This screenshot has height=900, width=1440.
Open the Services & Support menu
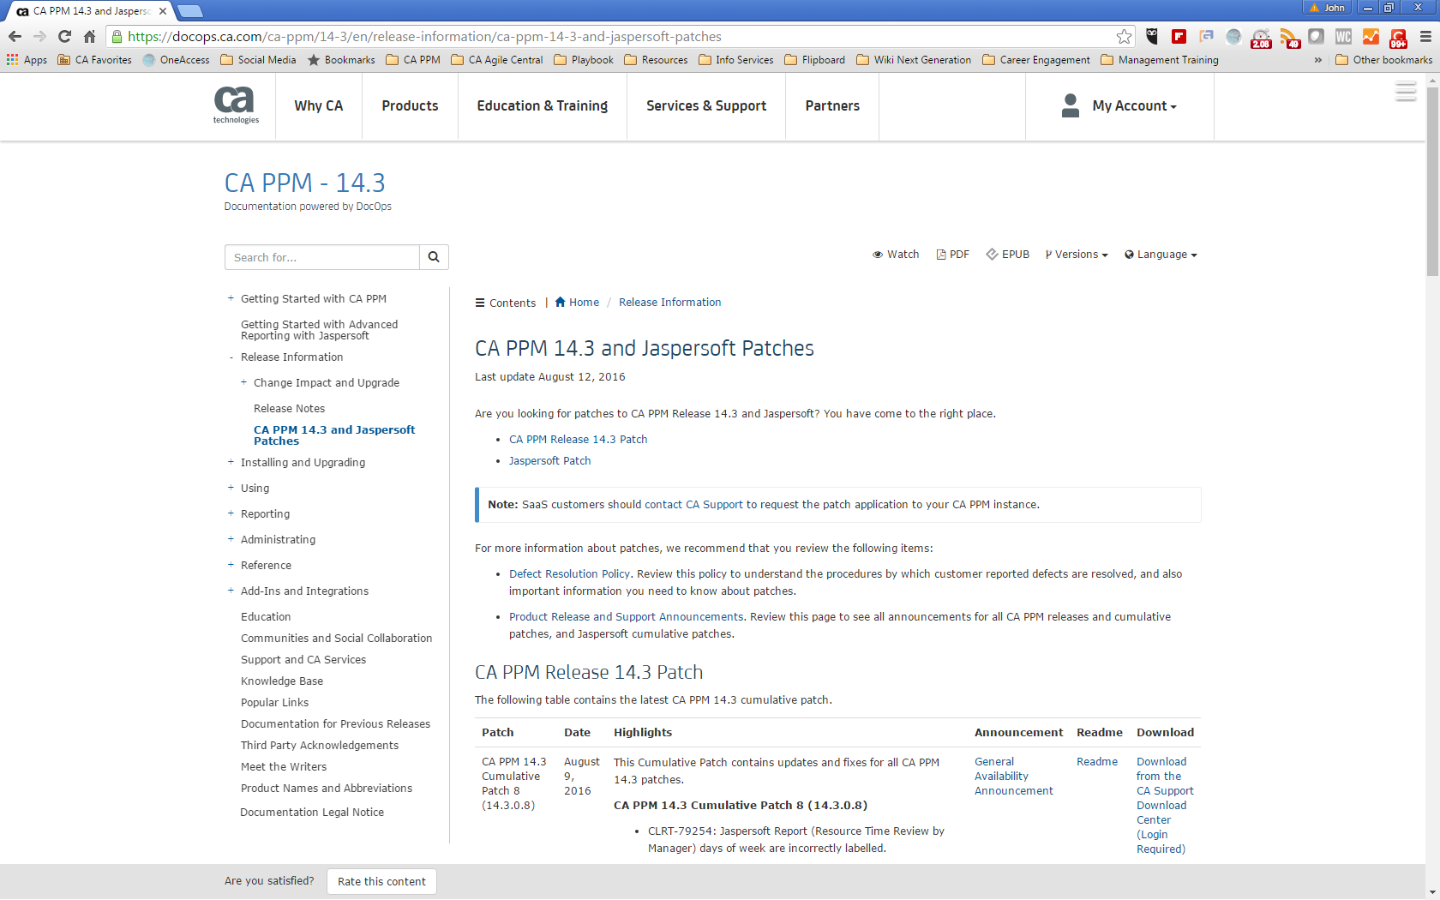(706, 106)
